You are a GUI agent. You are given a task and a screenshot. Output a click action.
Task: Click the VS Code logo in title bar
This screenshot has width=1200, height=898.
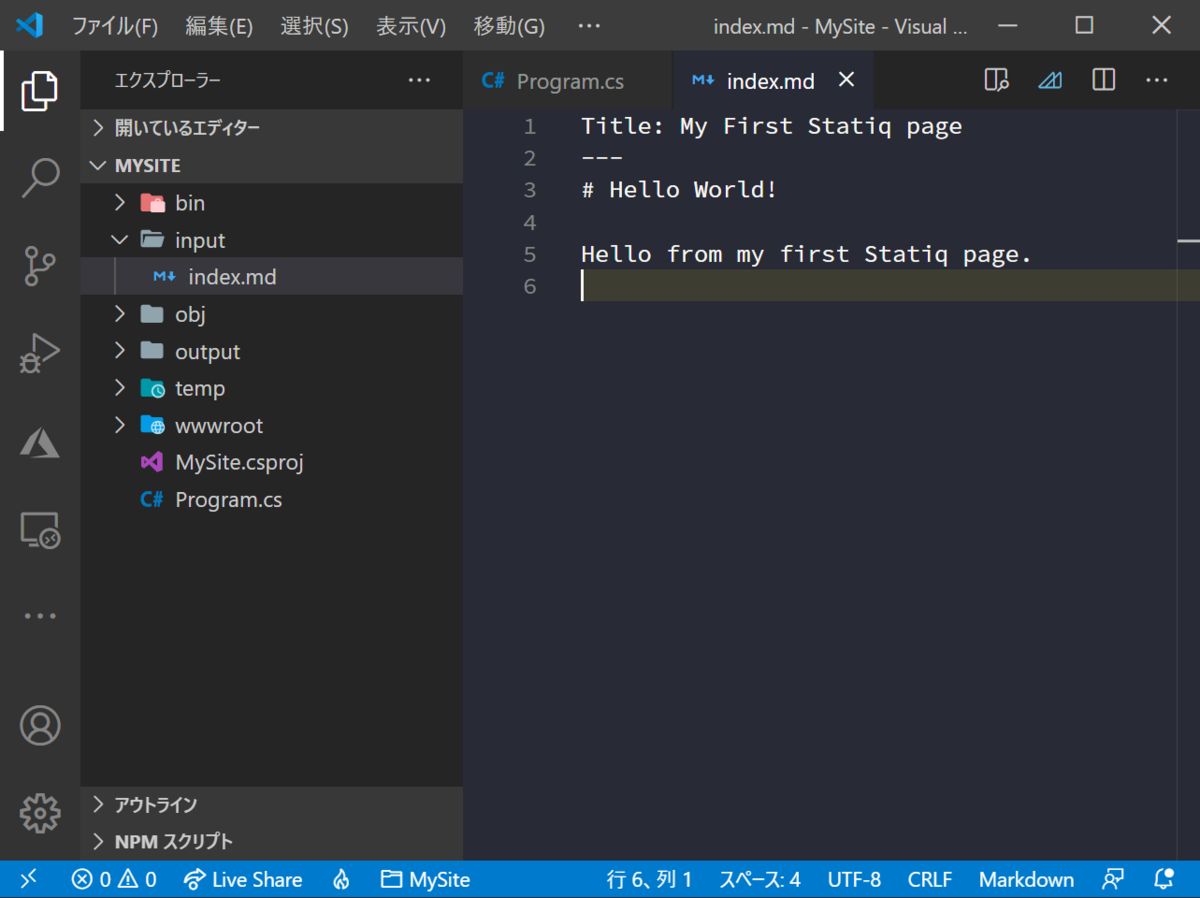(x=30, y=26)
